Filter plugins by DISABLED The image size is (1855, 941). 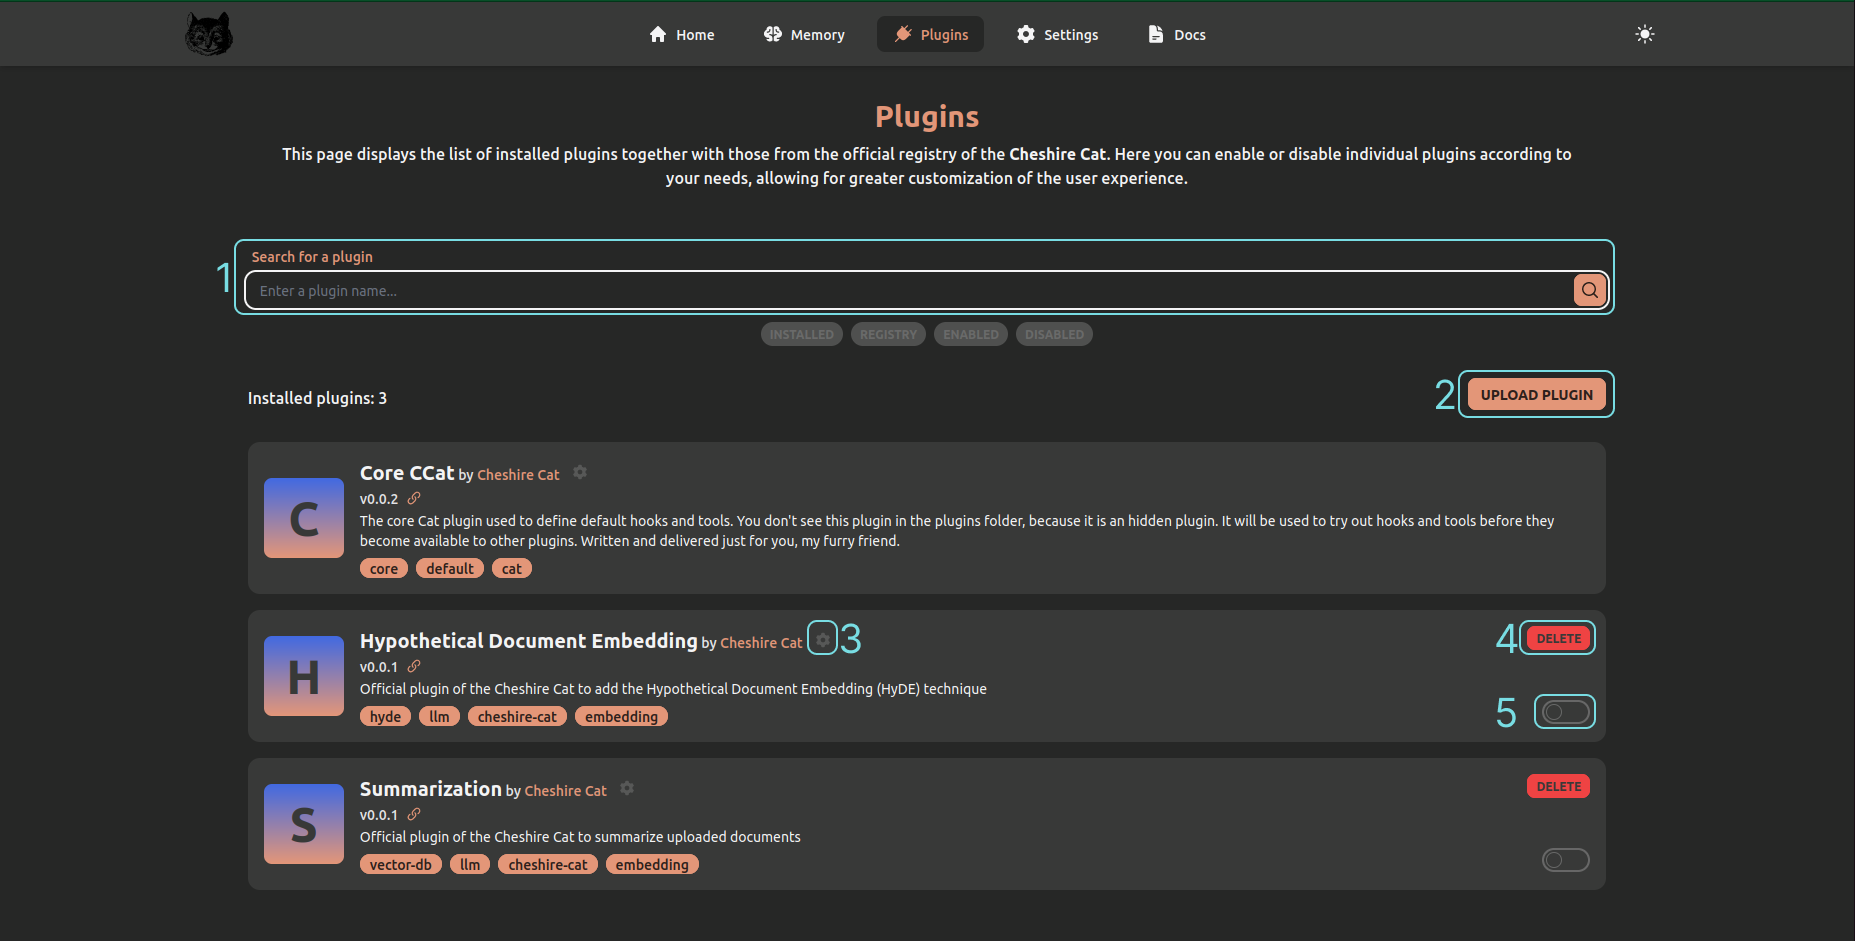[1054, 335]
